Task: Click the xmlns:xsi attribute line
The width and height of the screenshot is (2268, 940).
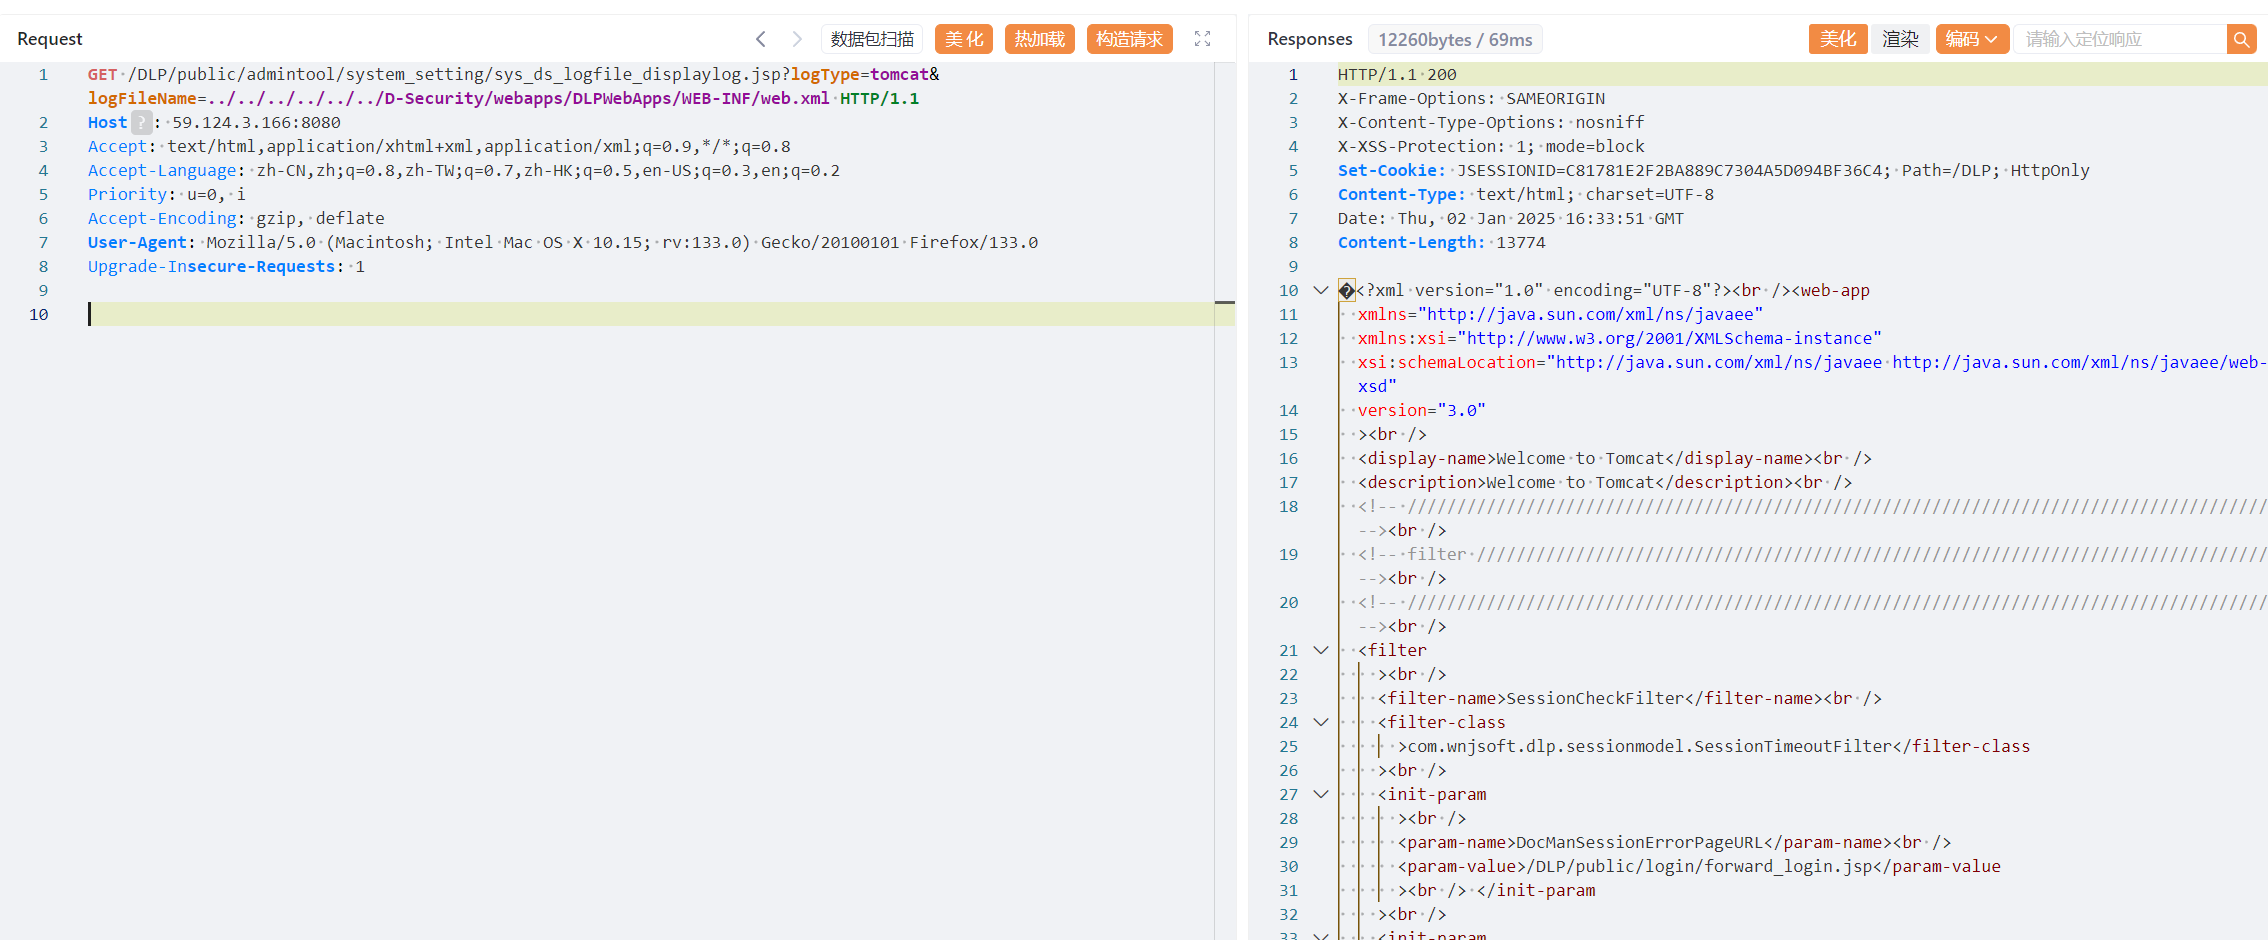Action: click(x=1619, y=338)
